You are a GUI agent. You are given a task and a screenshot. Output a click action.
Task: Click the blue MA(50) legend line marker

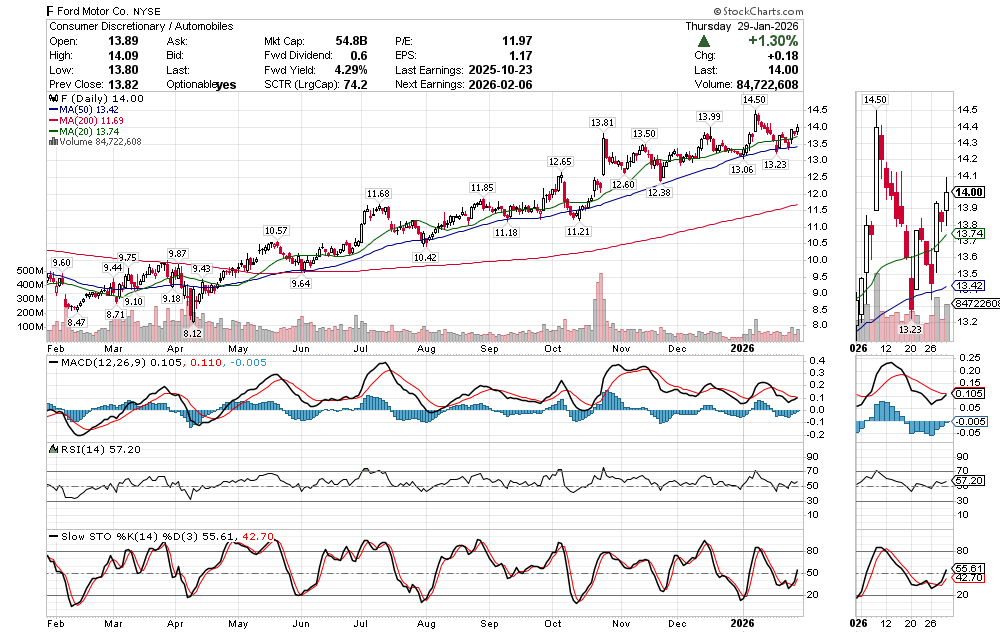pos(52,111)
